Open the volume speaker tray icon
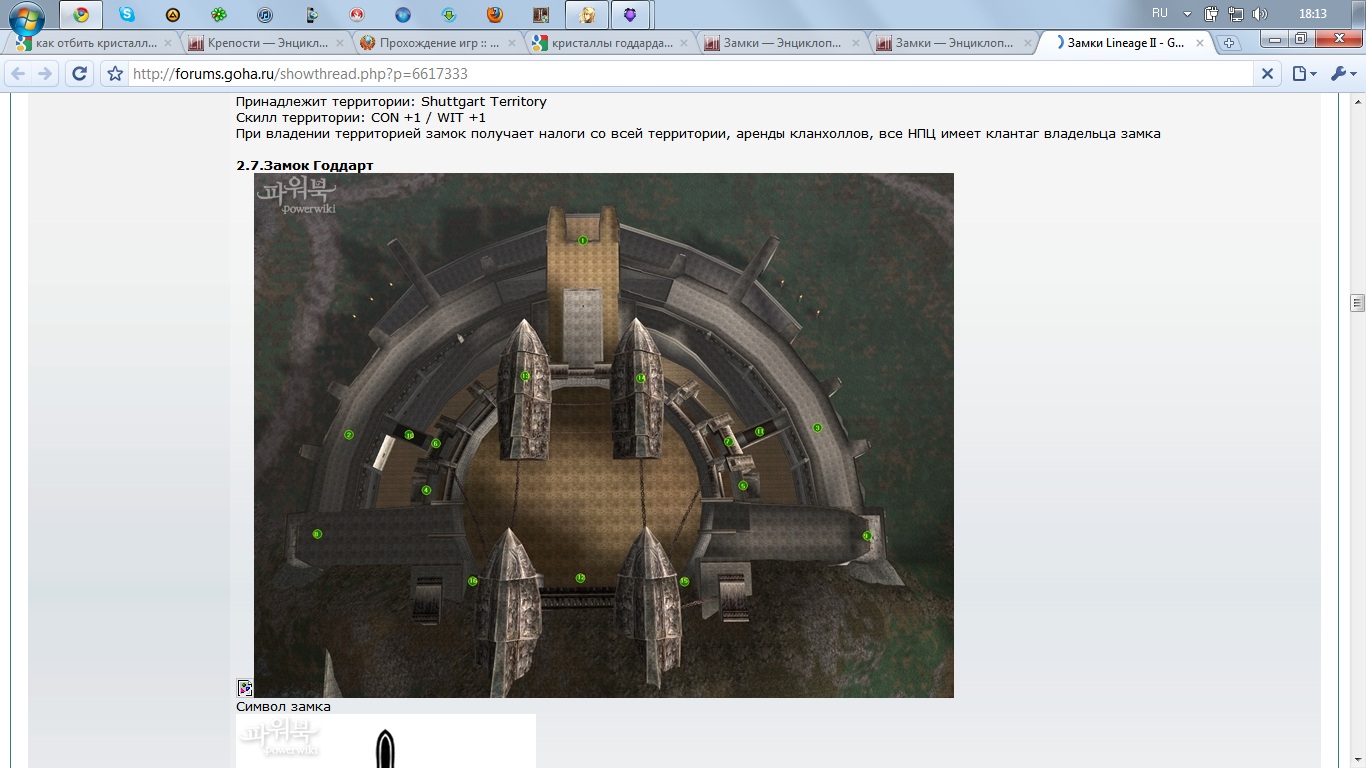The width and height of the screenshot is (1366, 768). 1260,14
